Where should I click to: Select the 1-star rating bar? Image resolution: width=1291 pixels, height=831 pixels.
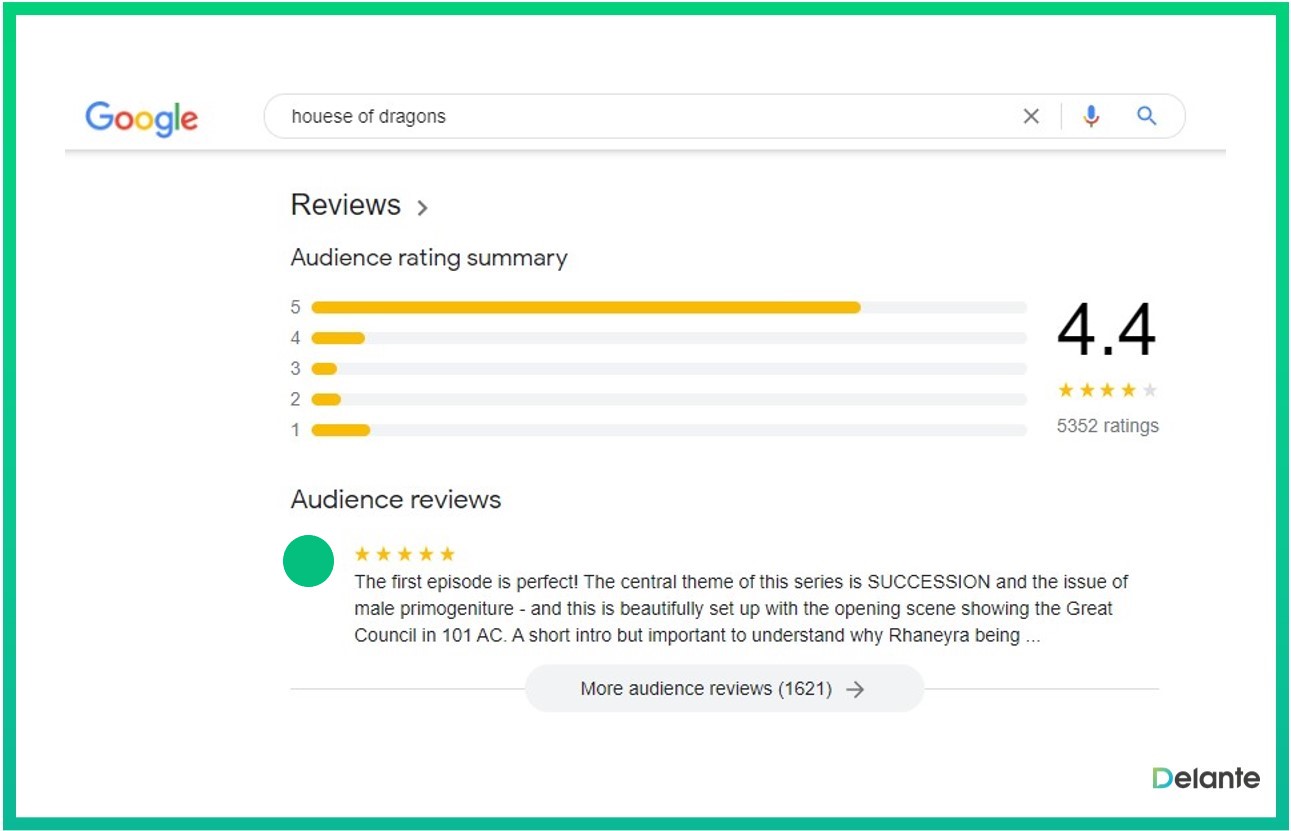pos(668,430)
